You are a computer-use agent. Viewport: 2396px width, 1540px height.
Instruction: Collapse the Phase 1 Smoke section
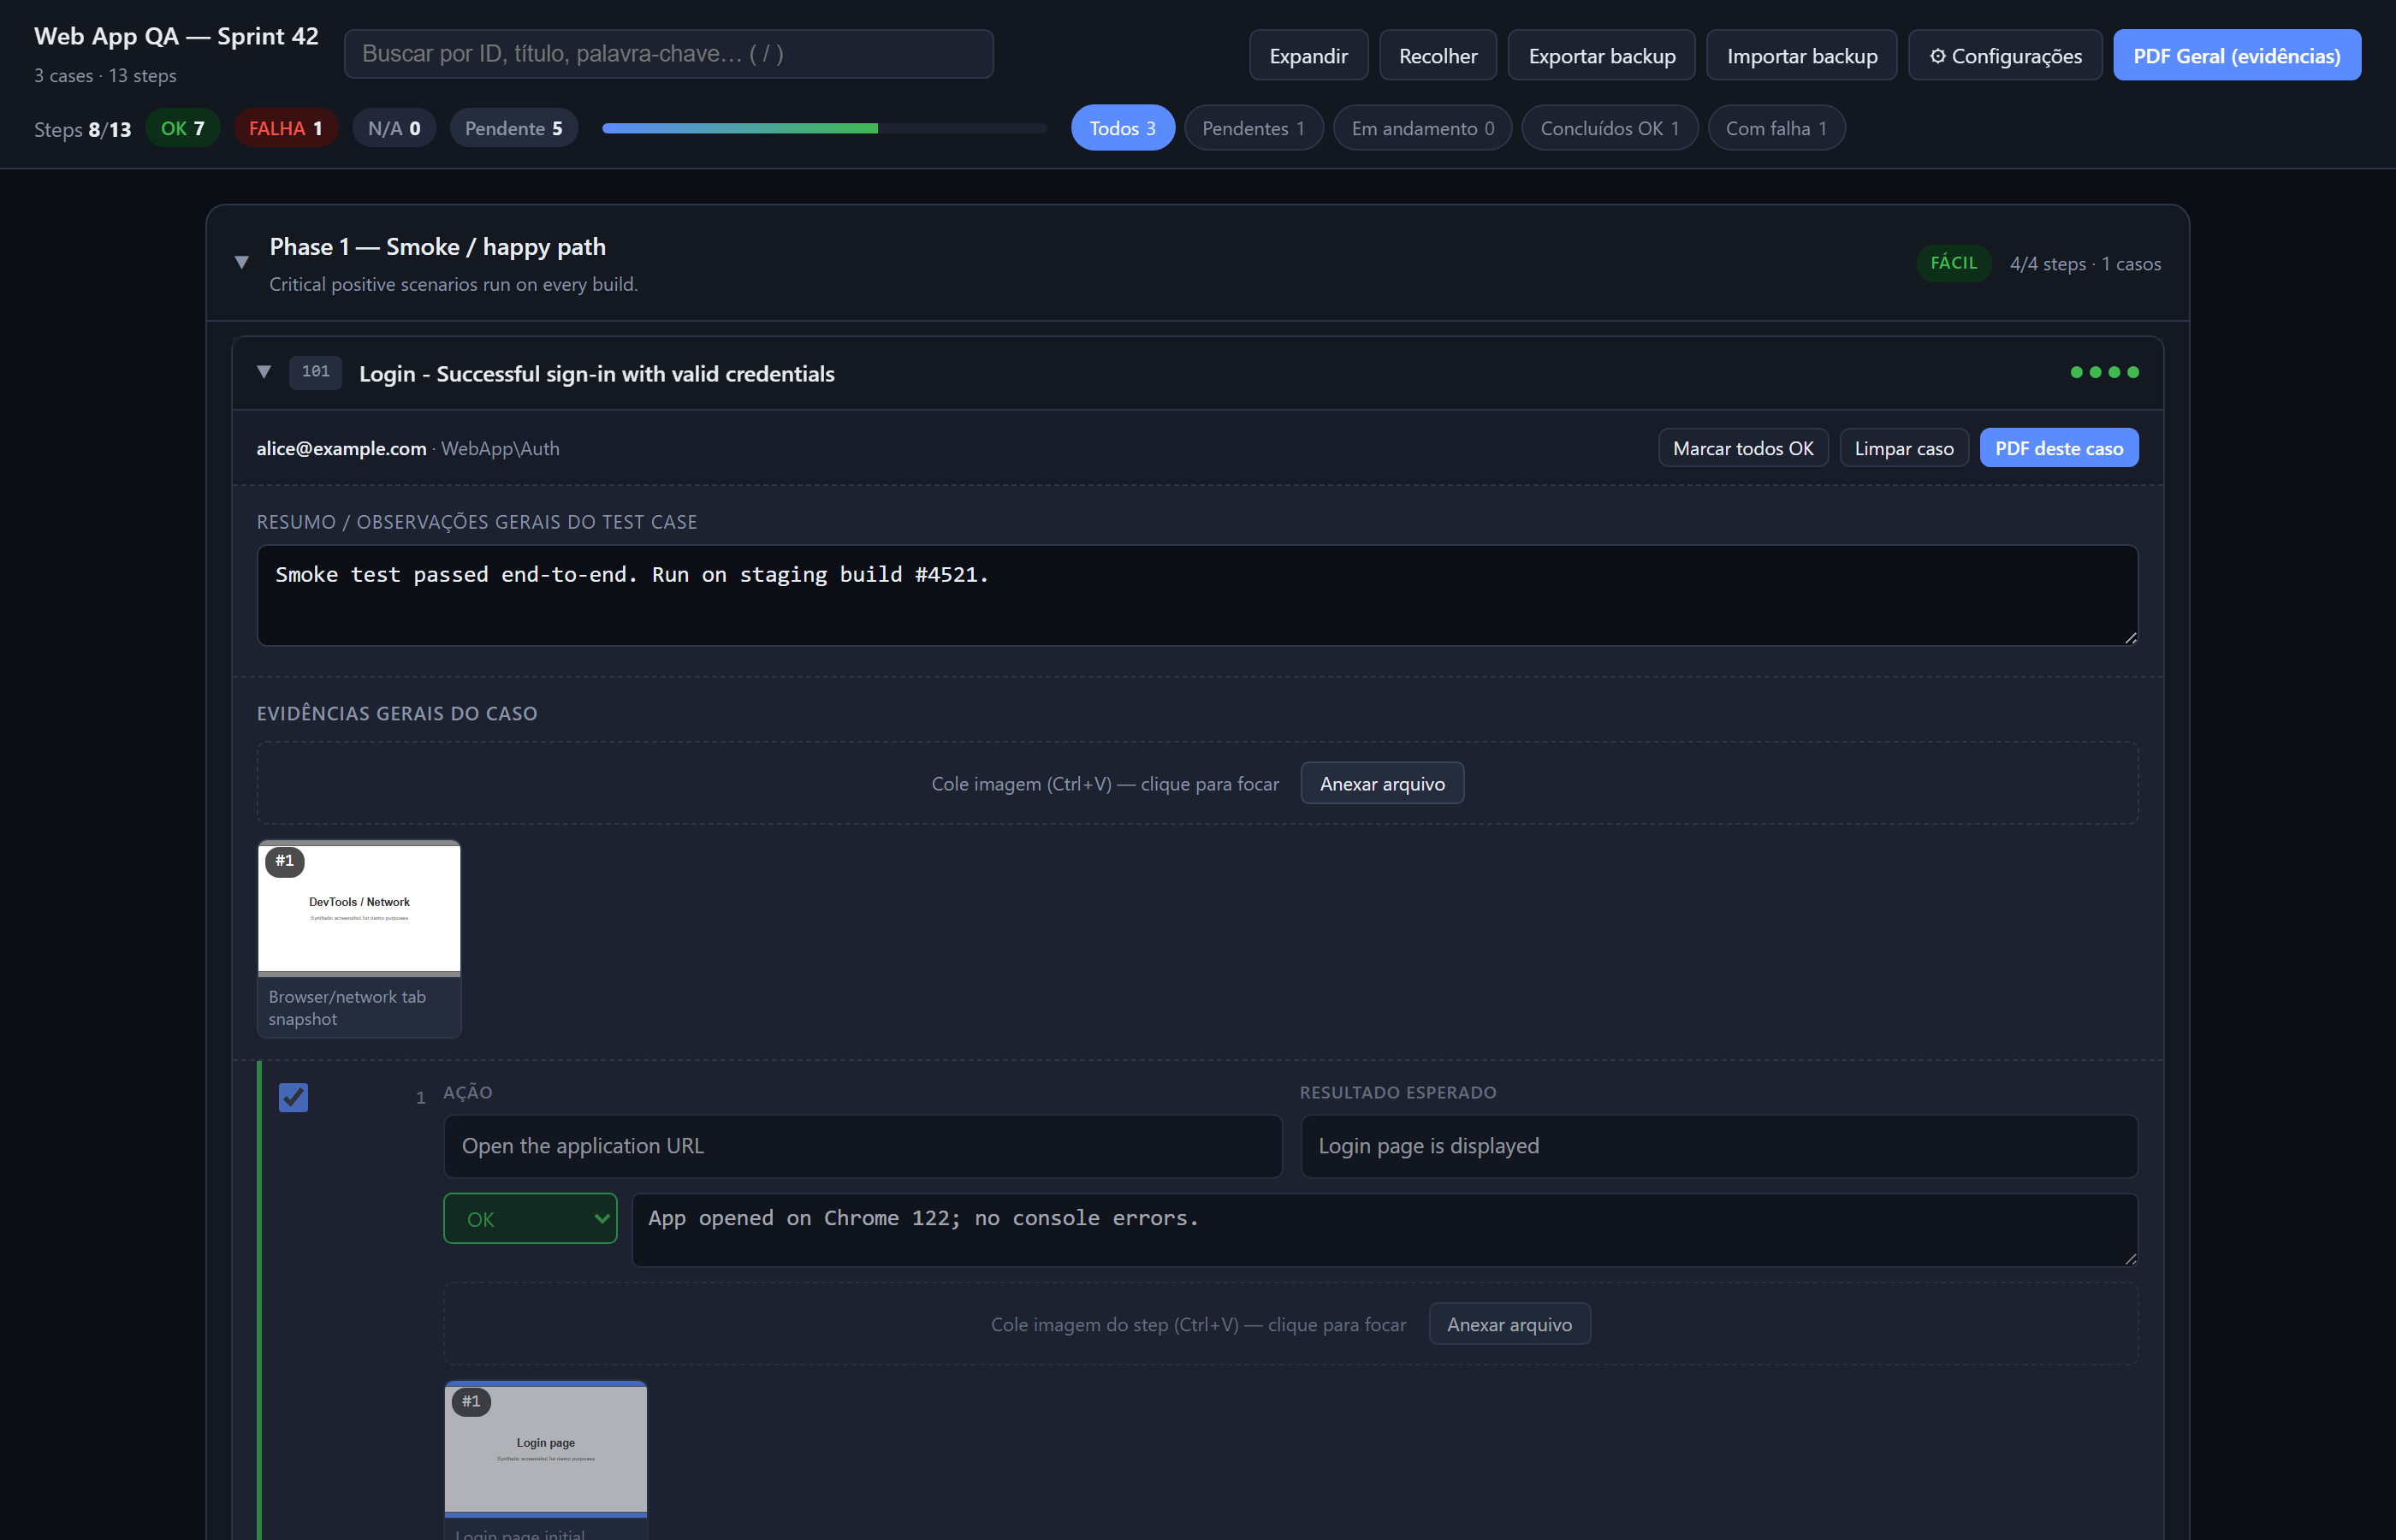pyautogui.click(x=241, y=263)
